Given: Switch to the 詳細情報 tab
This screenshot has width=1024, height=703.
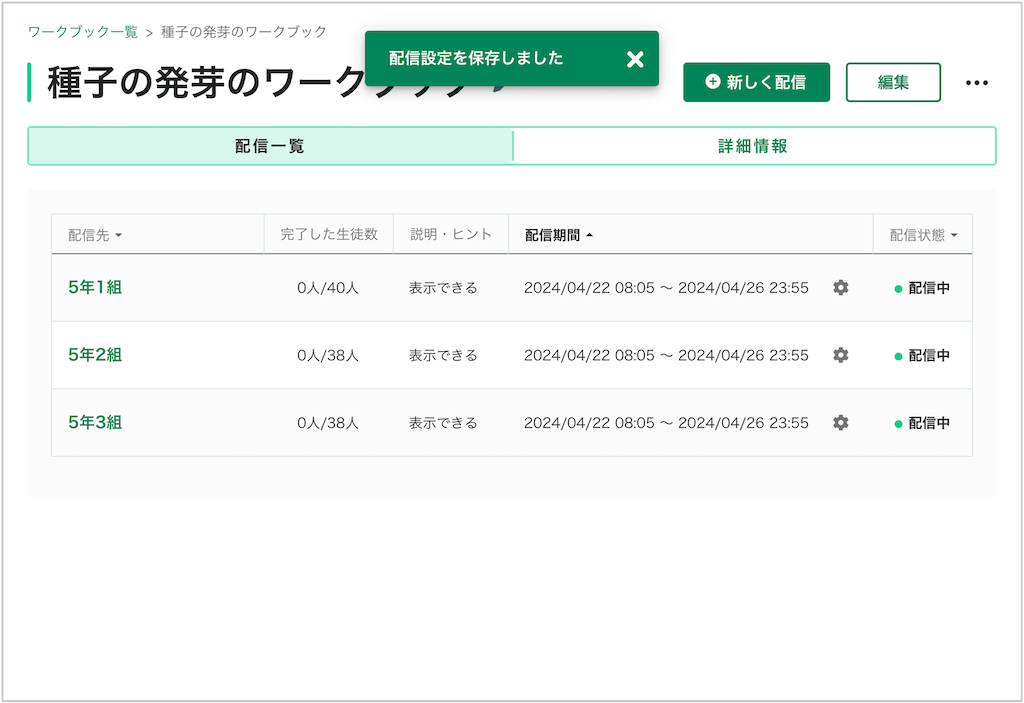Looking at the screenshot, I should coord(754,146).
